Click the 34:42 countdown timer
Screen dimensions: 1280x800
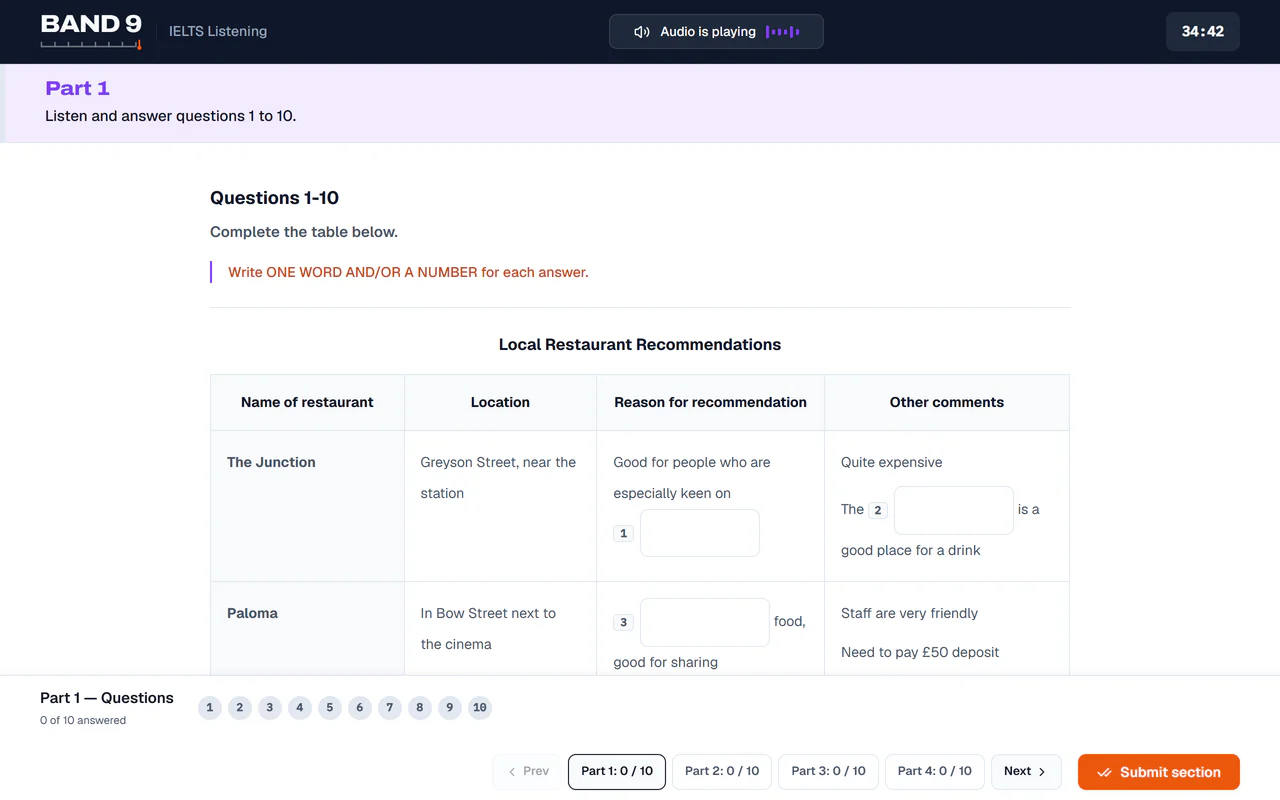pos(1203,32)
